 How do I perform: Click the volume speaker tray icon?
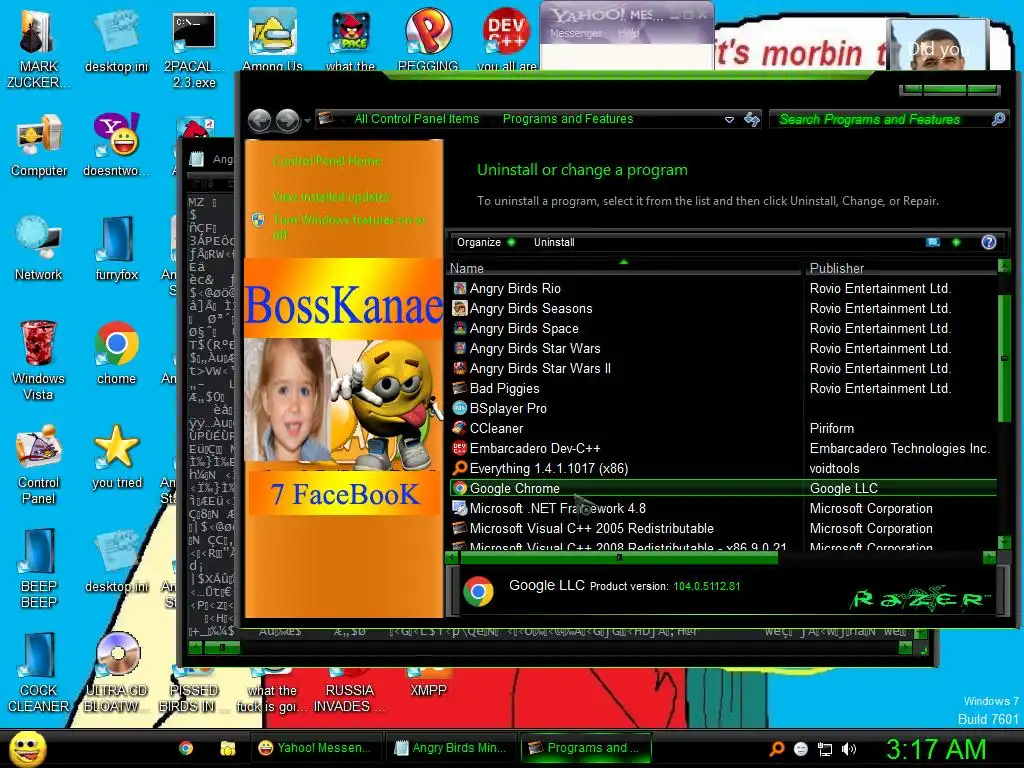pyautogui.click(x=849, y=749)
